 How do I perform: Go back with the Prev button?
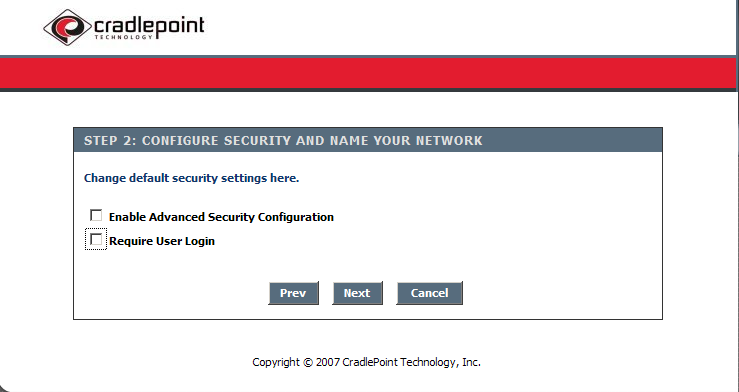click(x=293, y=293)
